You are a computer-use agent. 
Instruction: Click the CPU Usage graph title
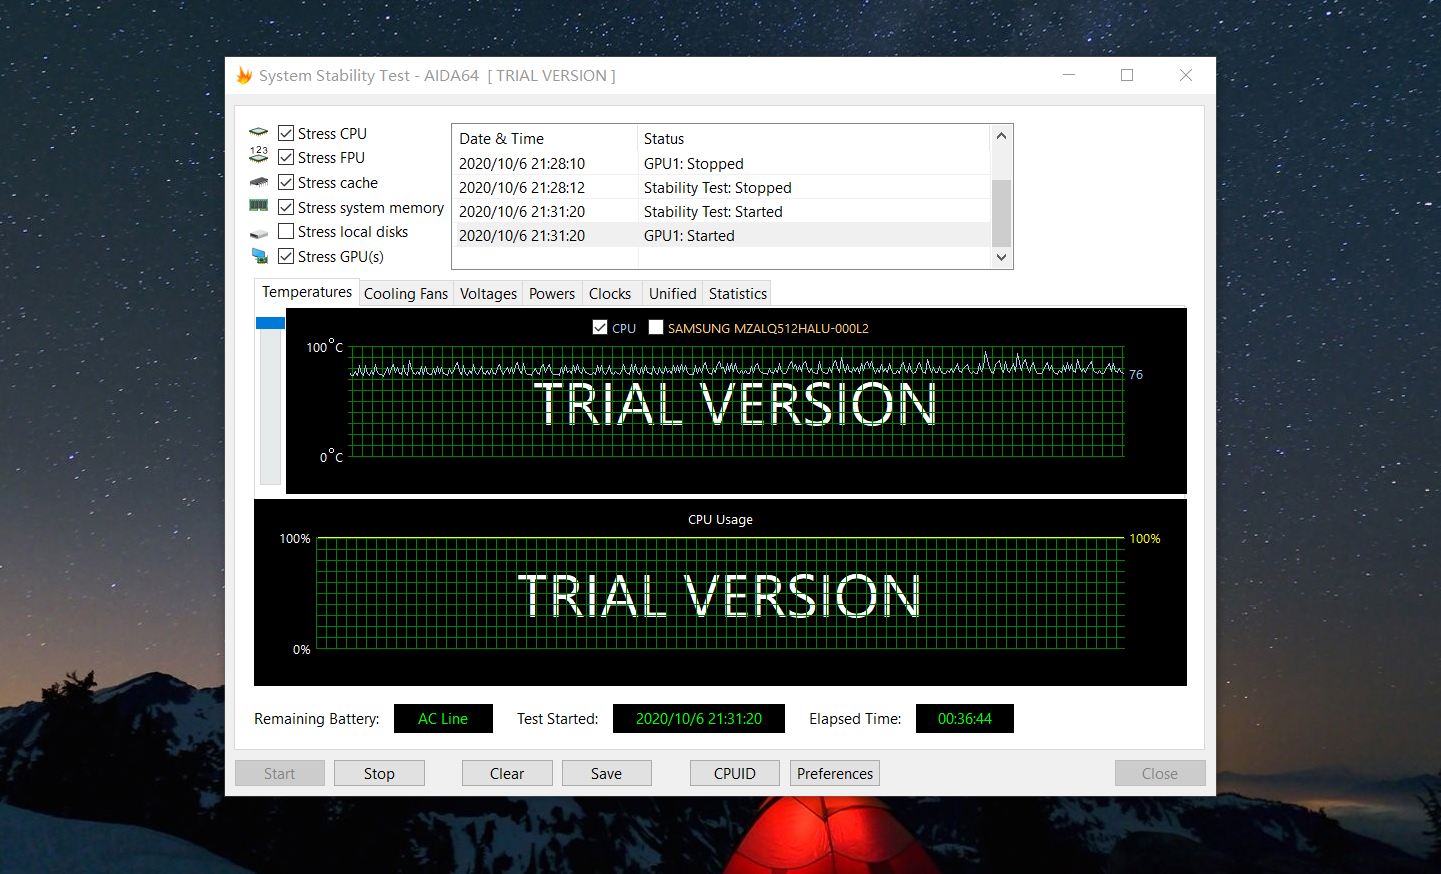720,519
